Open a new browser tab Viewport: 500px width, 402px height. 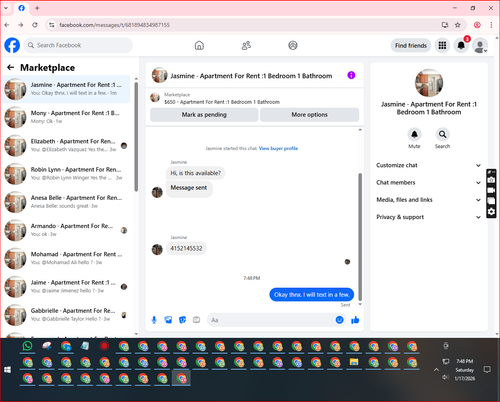click(x=37, y=8)
